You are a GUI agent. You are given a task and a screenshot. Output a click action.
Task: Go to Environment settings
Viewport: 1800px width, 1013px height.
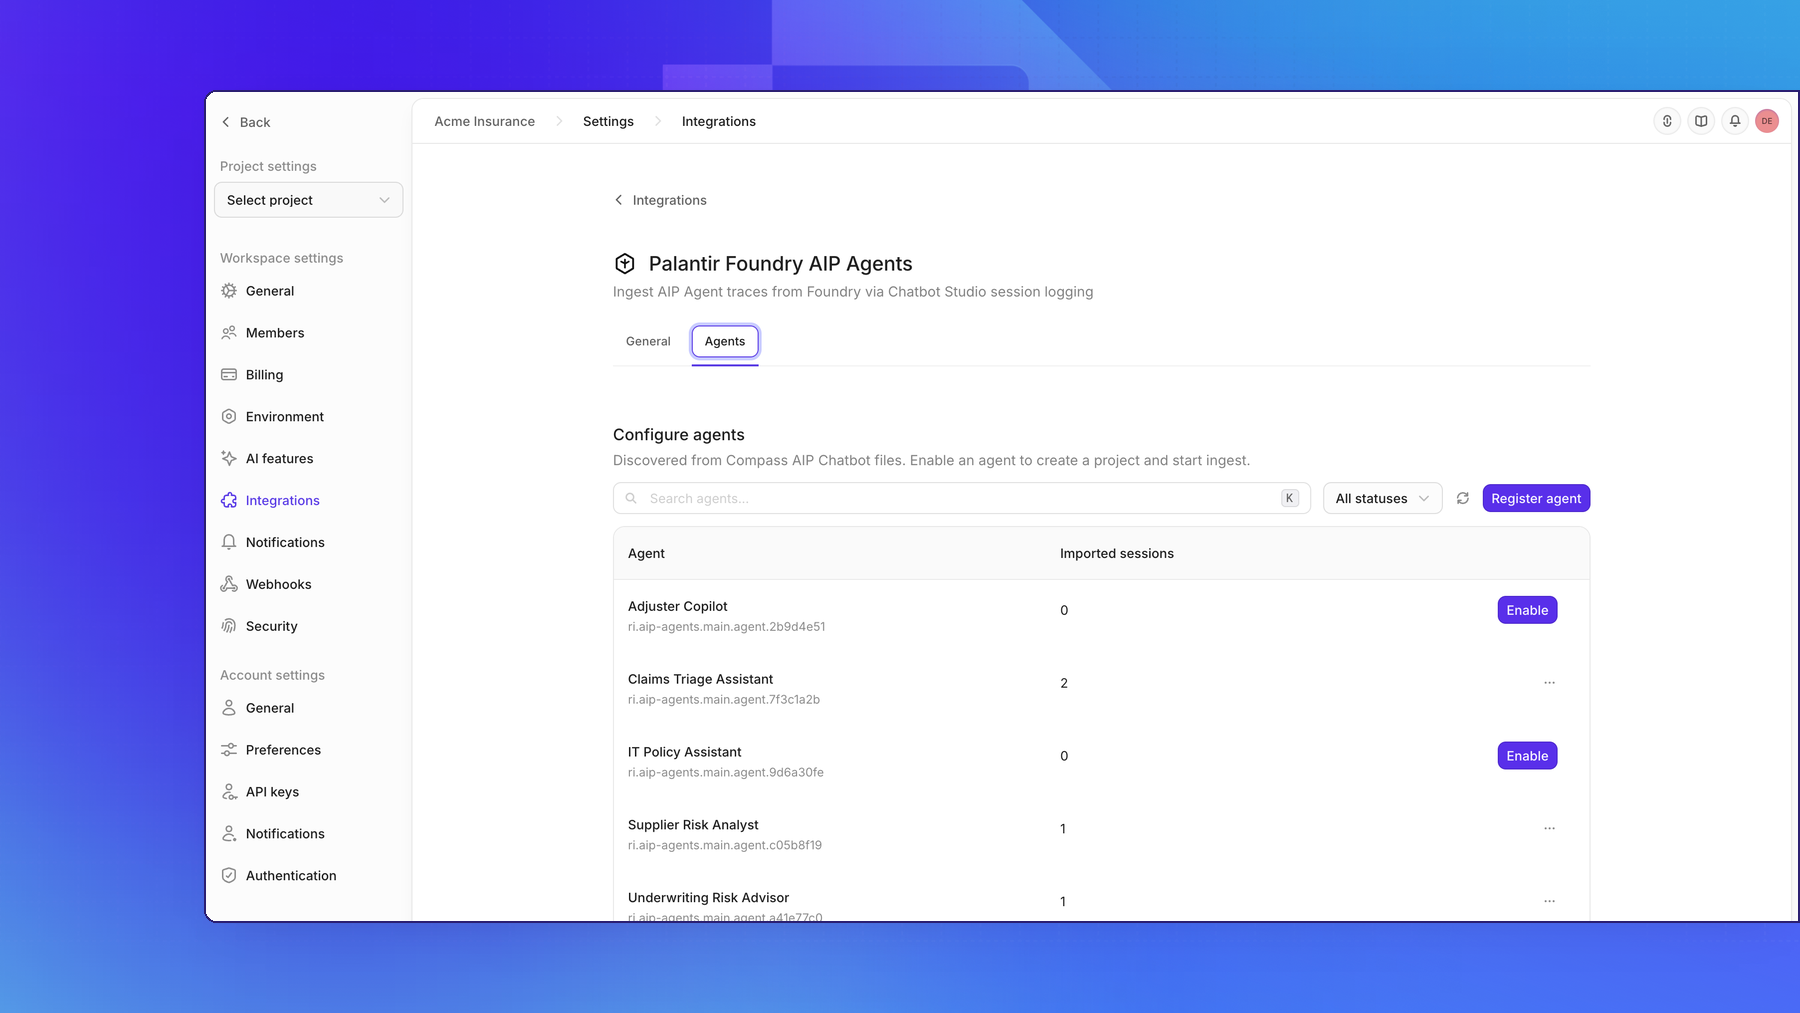(x=285, y=417)
